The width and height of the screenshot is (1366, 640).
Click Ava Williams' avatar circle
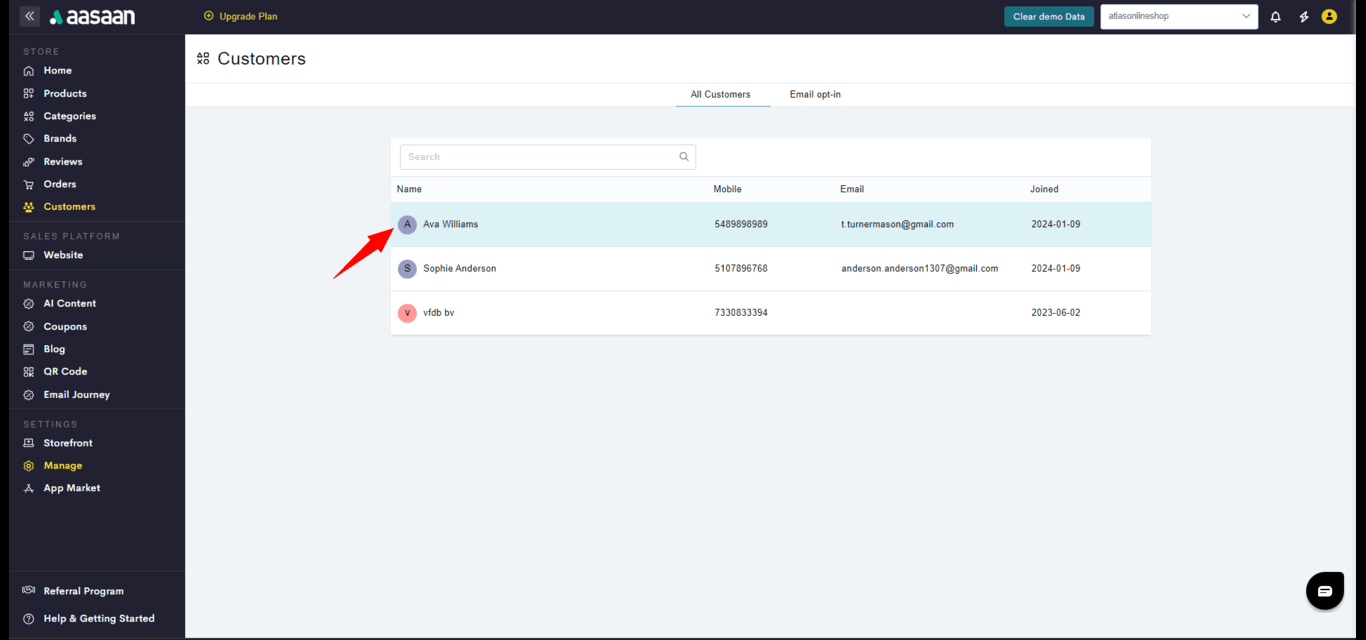[x=407, y=225]
